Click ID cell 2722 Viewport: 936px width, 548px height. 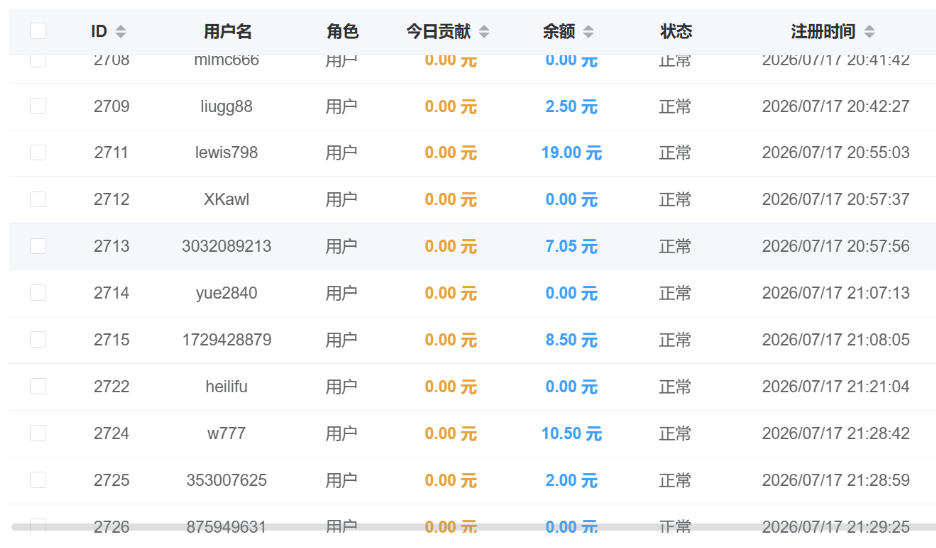point(112,386)
